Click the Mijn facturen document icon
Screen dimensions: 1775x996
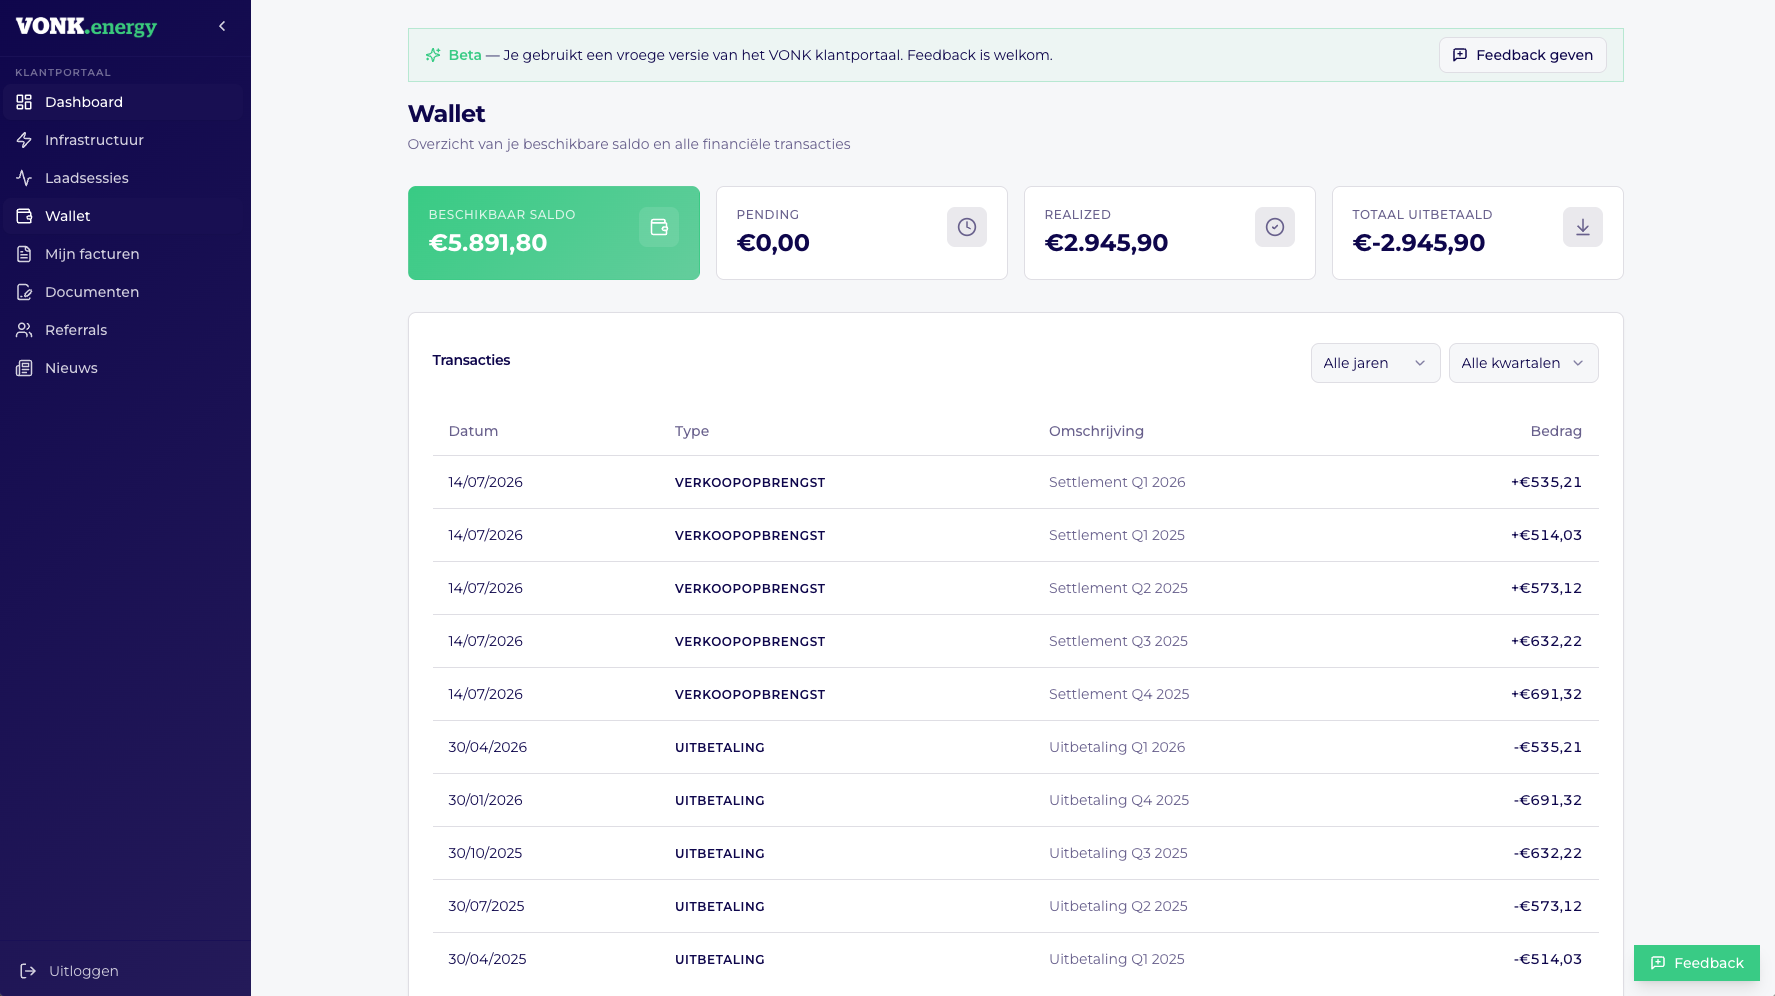(24, 254)
